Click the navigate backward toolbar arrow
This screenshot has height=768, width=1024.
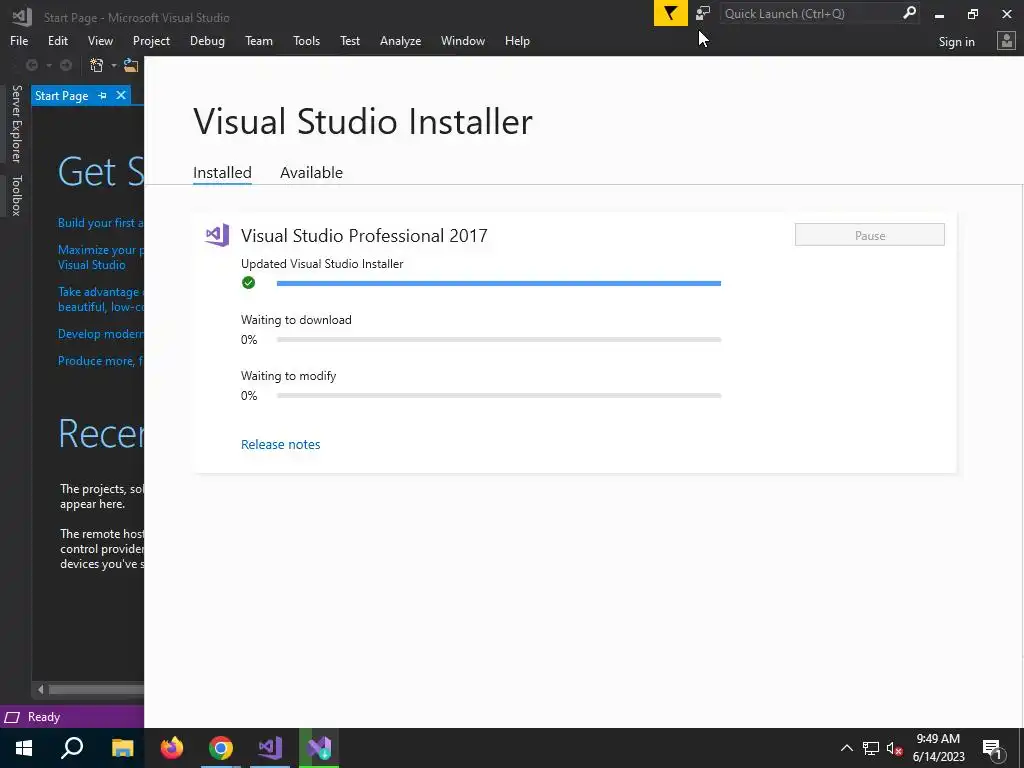(31, 65)
